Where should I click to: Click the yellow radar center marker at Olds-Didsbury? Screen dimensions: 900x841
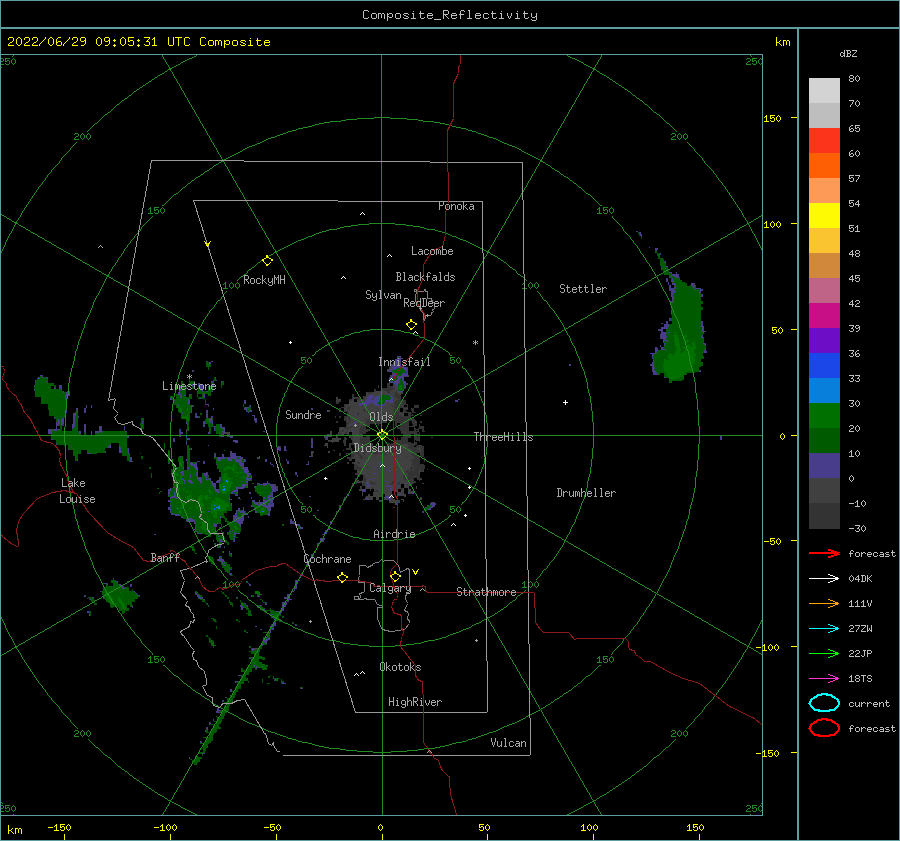pyautogui.click(x=382, y=435)
